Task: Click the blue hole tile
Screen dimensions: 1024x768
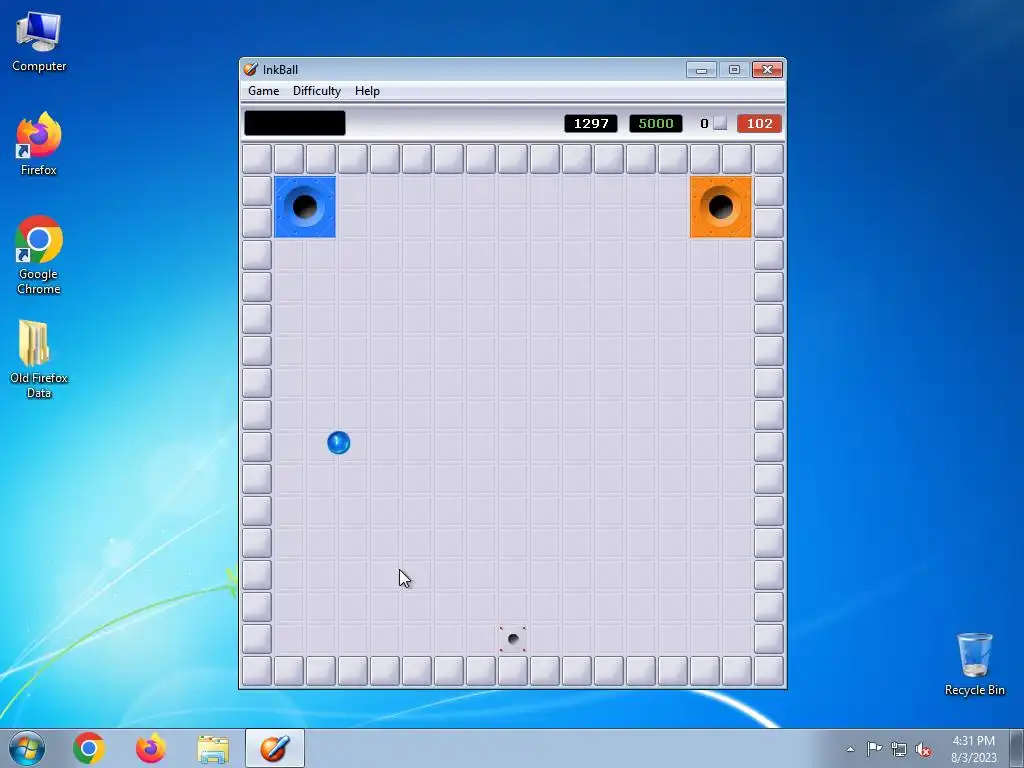Action: point(305,207)
